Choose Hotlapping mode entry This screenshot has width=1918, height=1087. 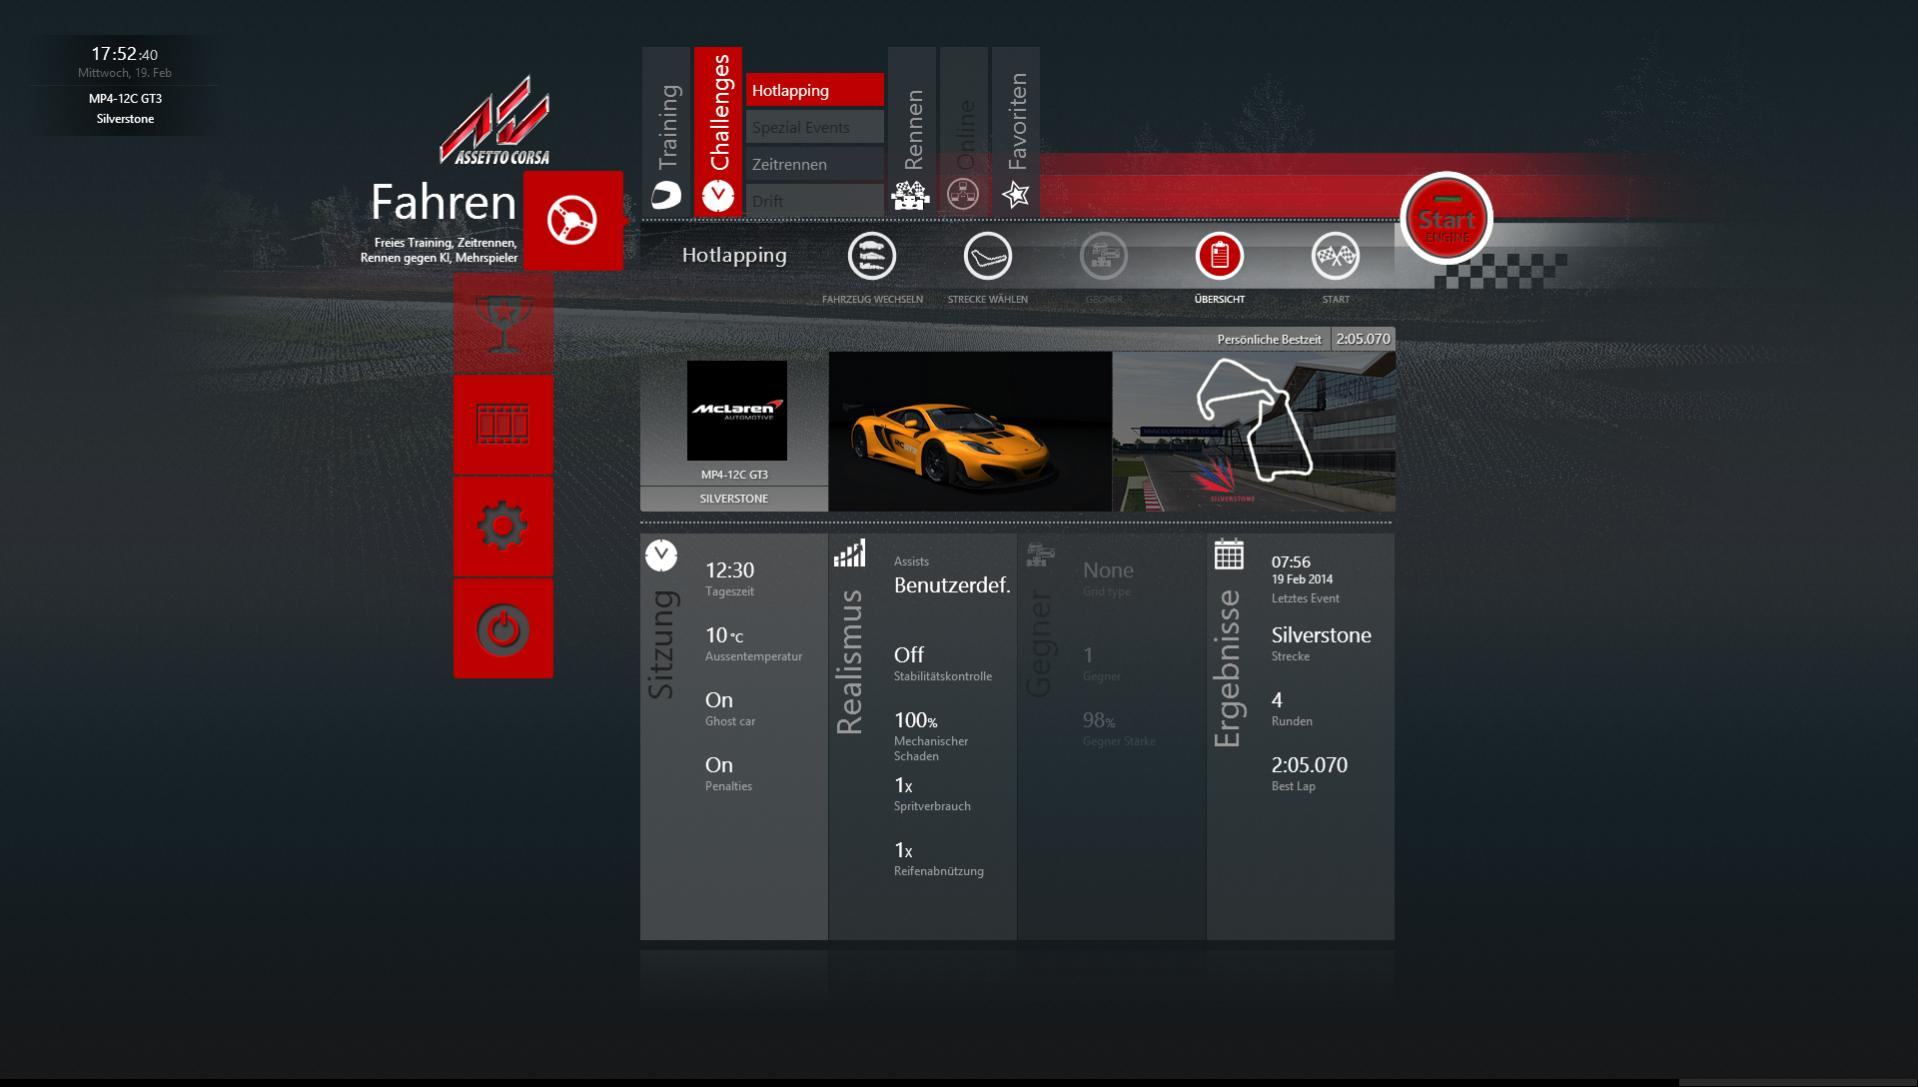coord(815,90)
